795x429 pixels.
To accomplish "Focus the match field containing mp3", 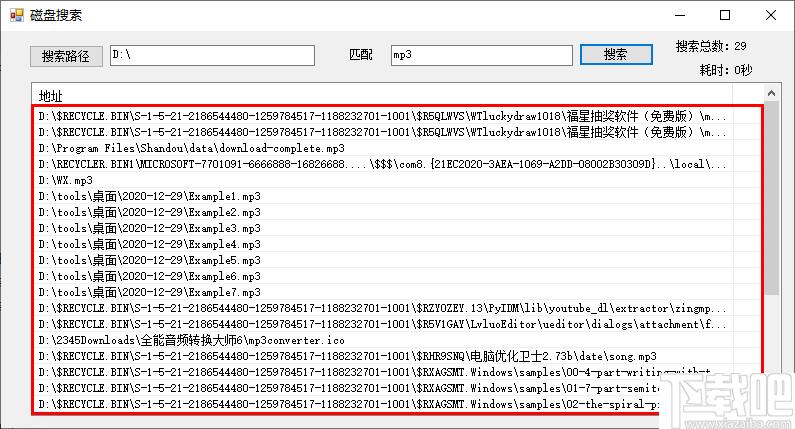I will coord(482,55).
